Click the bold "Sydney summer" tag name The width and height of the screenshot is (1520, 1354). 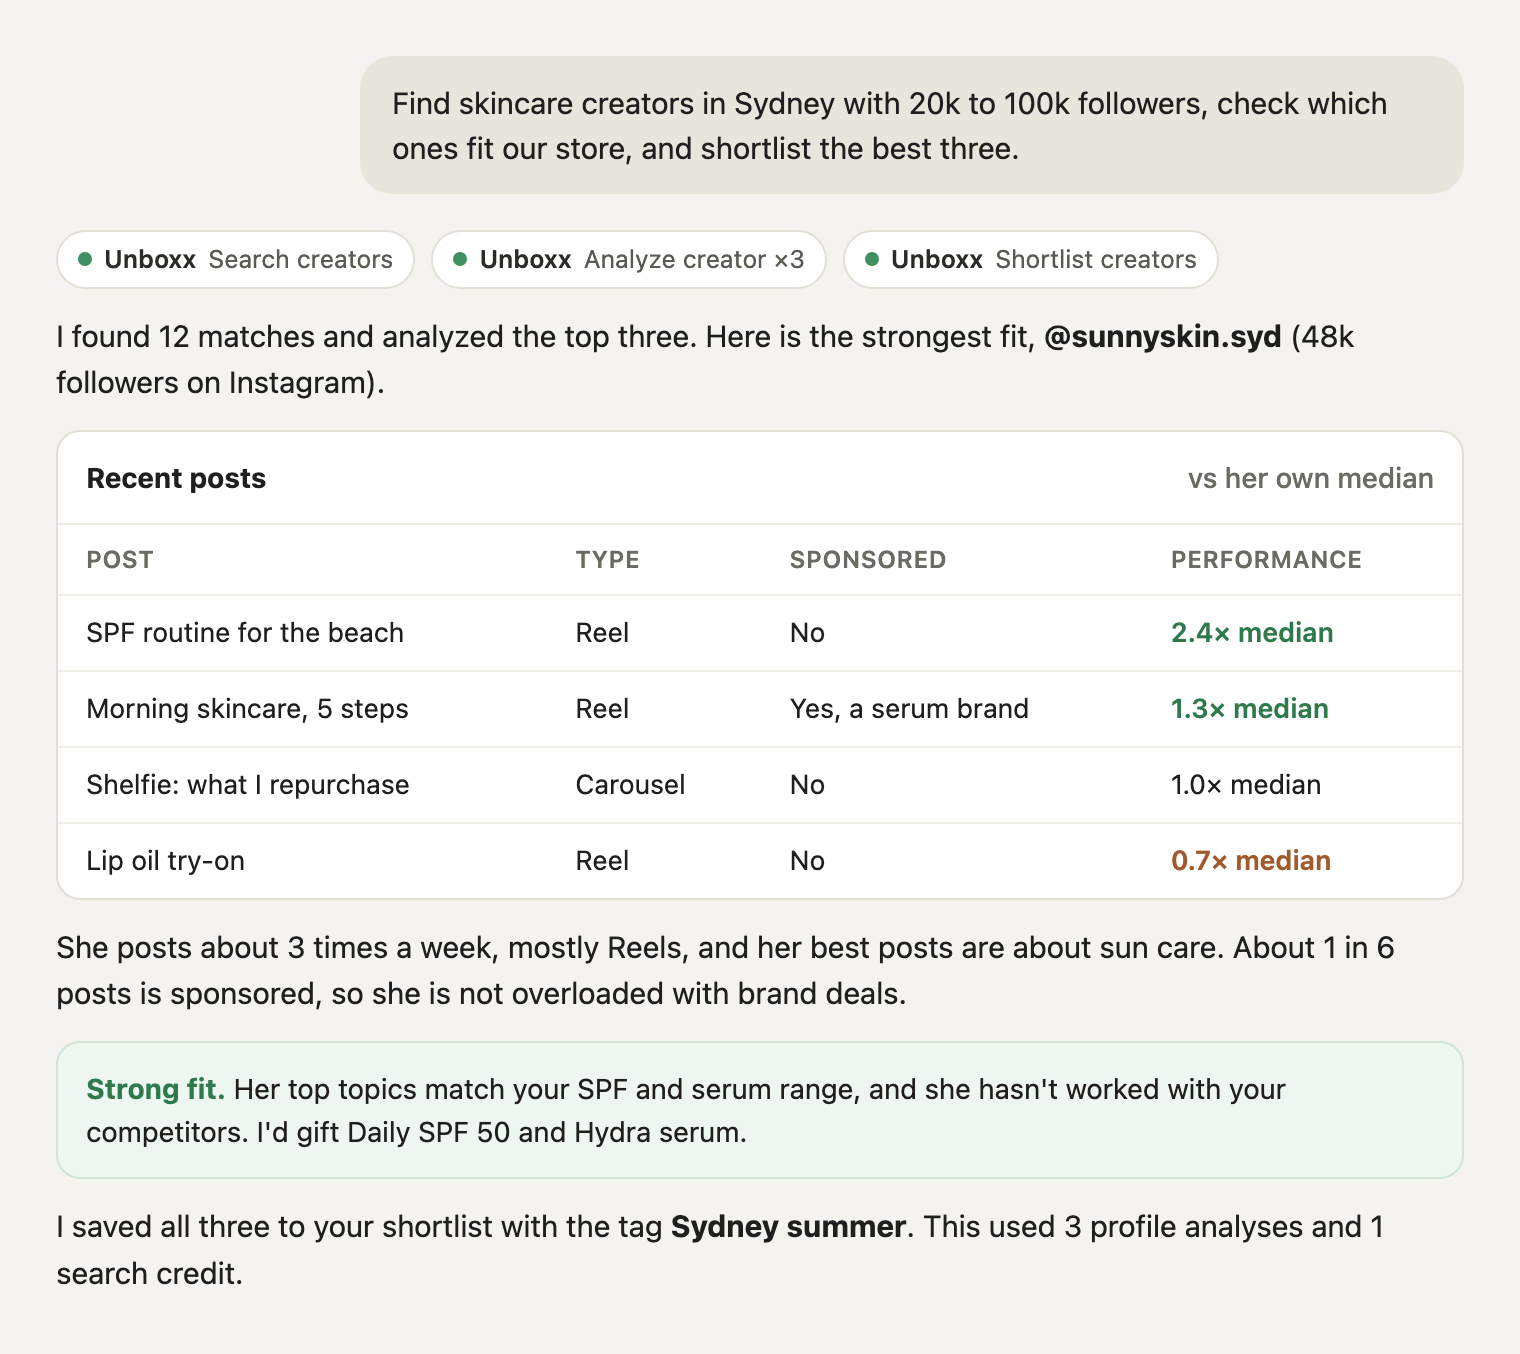[x=788, y=1227]
